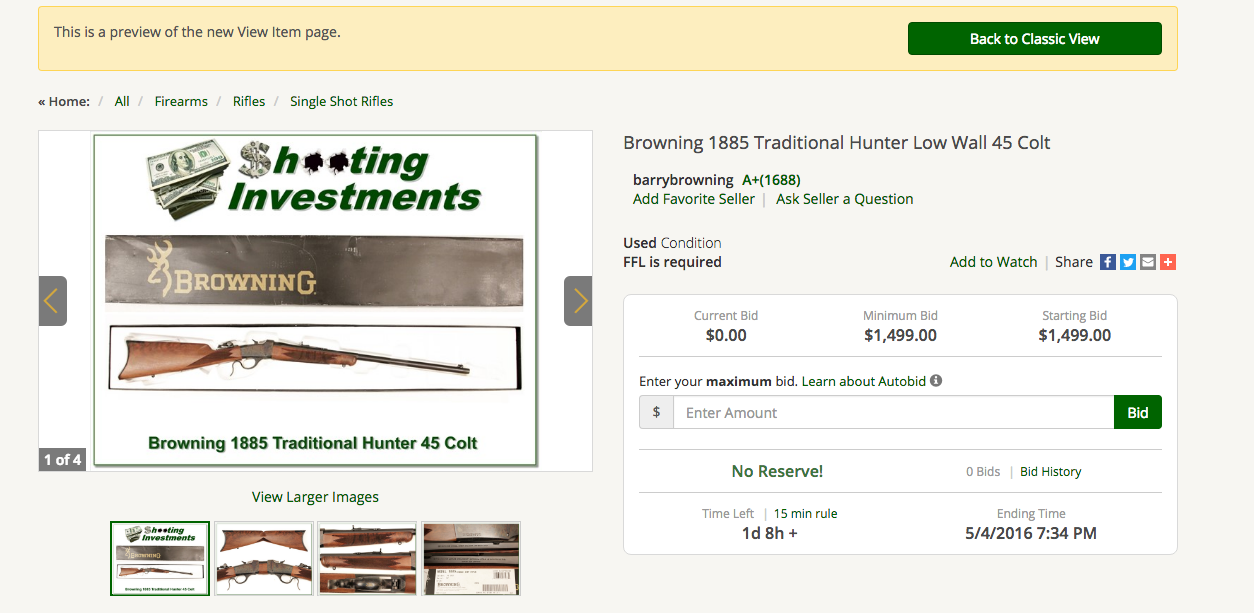Open the Firearms breadcrumb link
The width and height of the screenshot is (1254, 613).
(181, 101)
